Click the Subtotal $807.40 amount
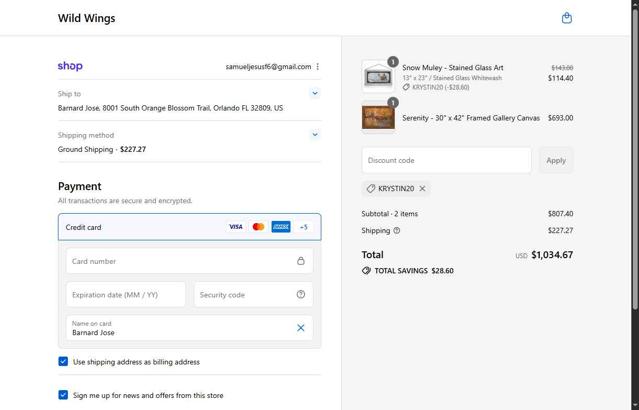639x410 pixels. (560, 214)
